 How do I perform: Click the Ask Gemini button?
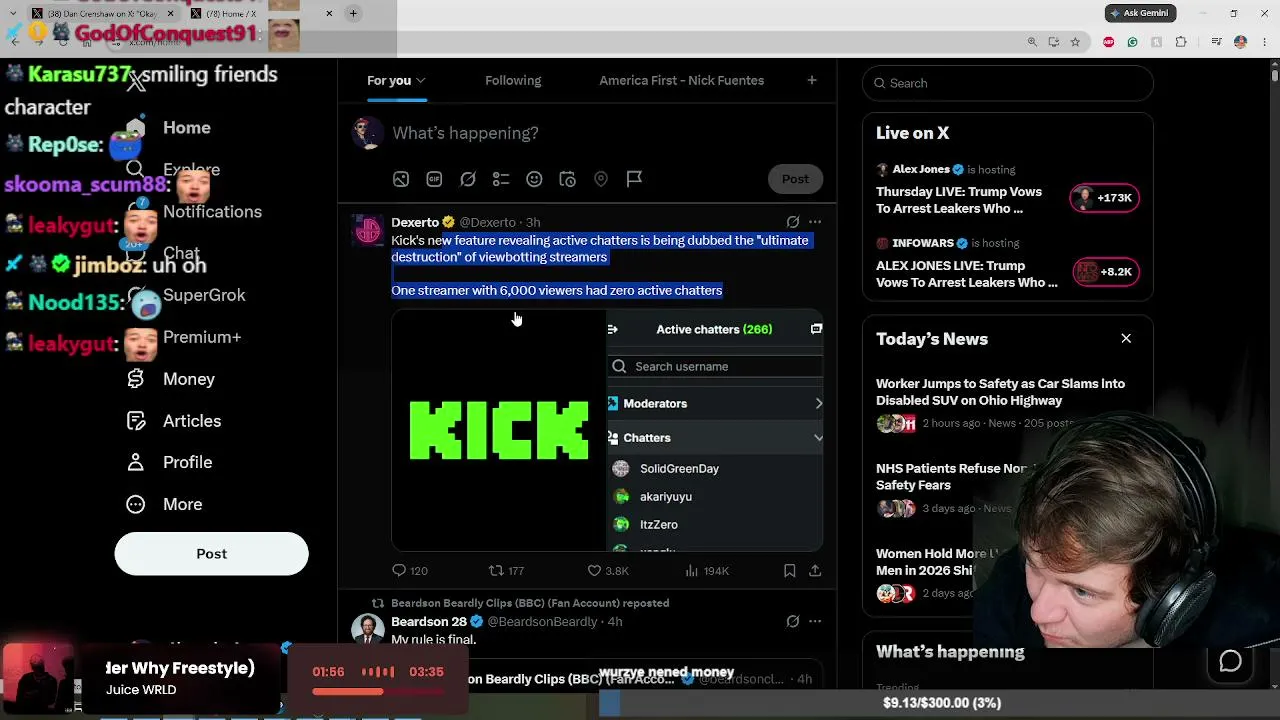1140,13
